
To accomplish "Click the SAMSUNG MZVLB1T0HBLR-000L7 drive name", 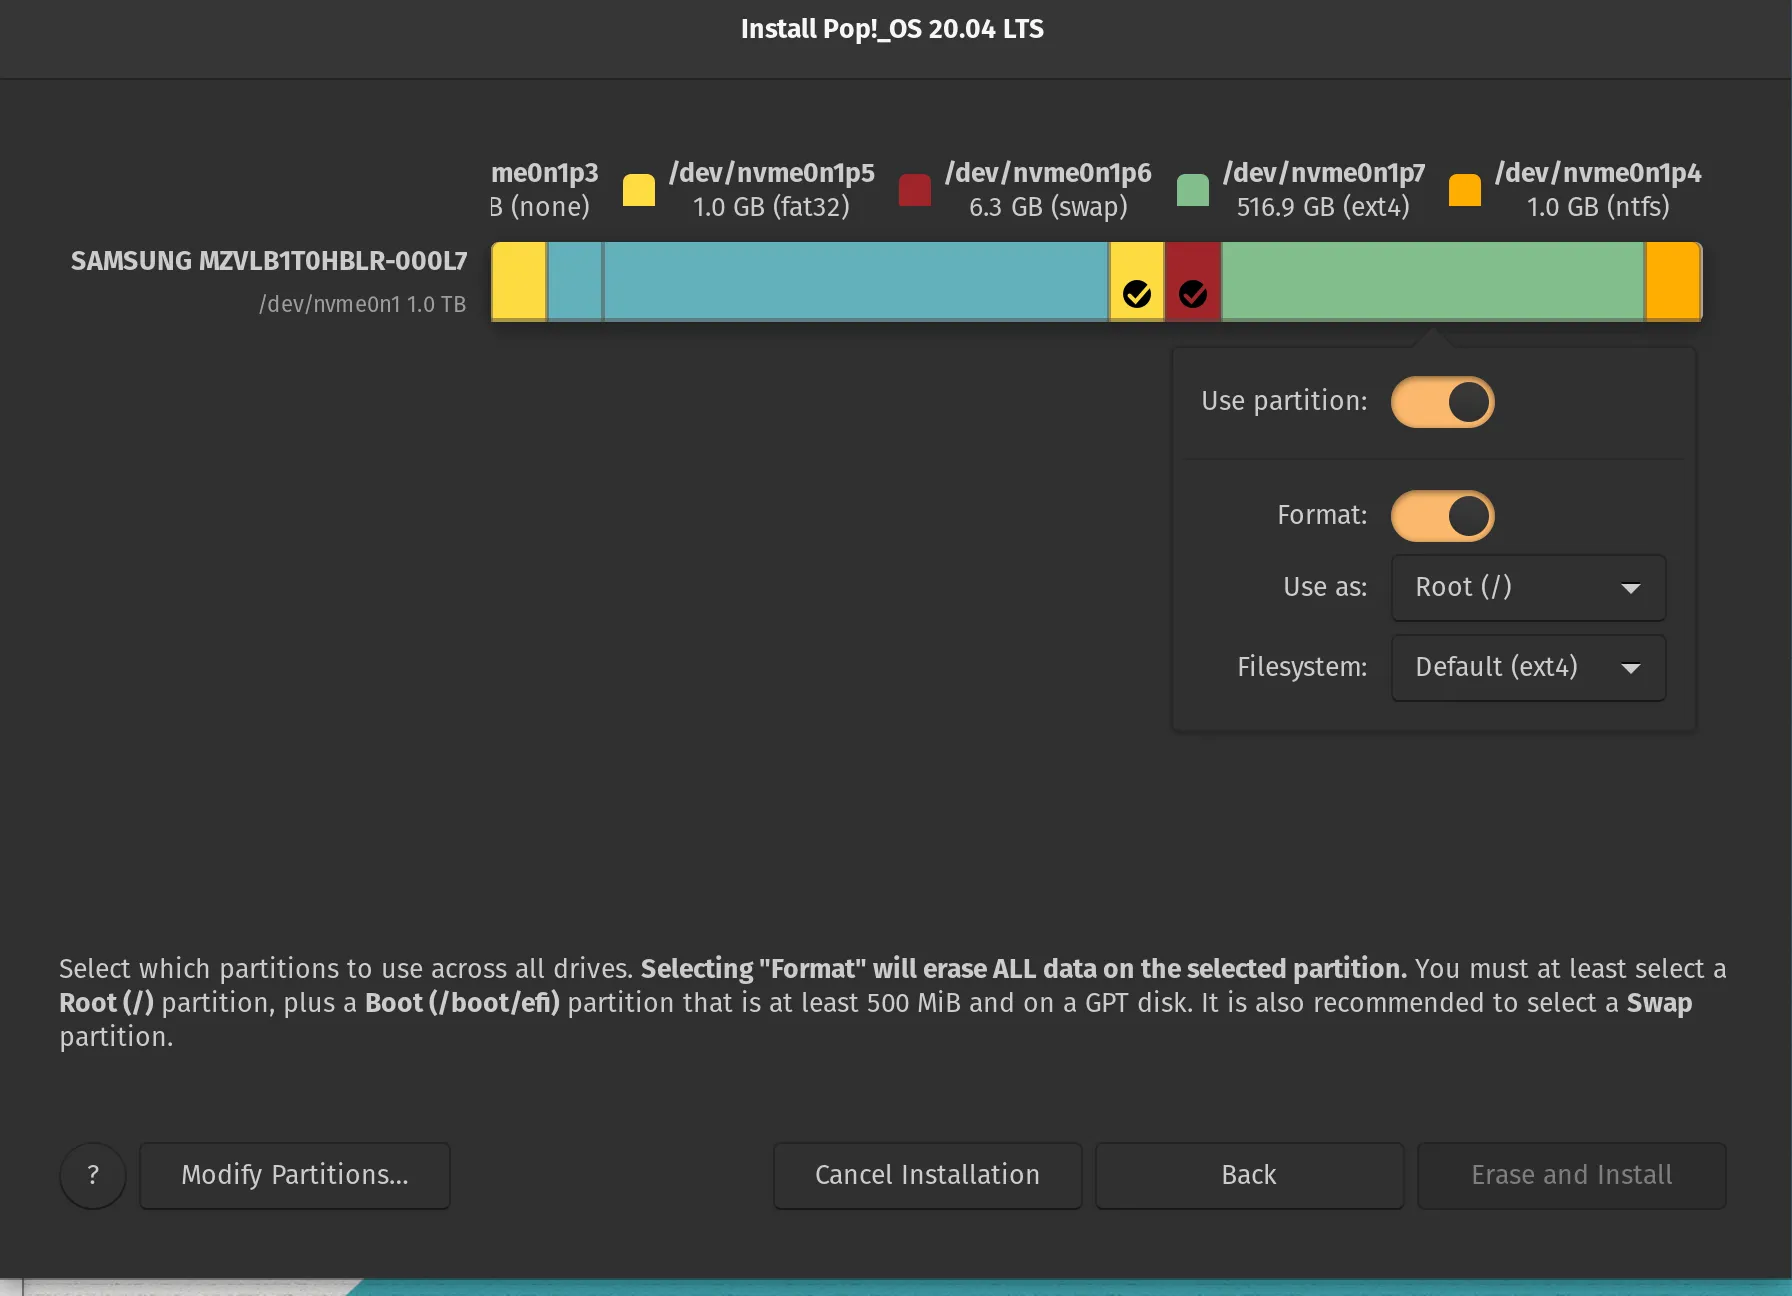I will [269, 261].
